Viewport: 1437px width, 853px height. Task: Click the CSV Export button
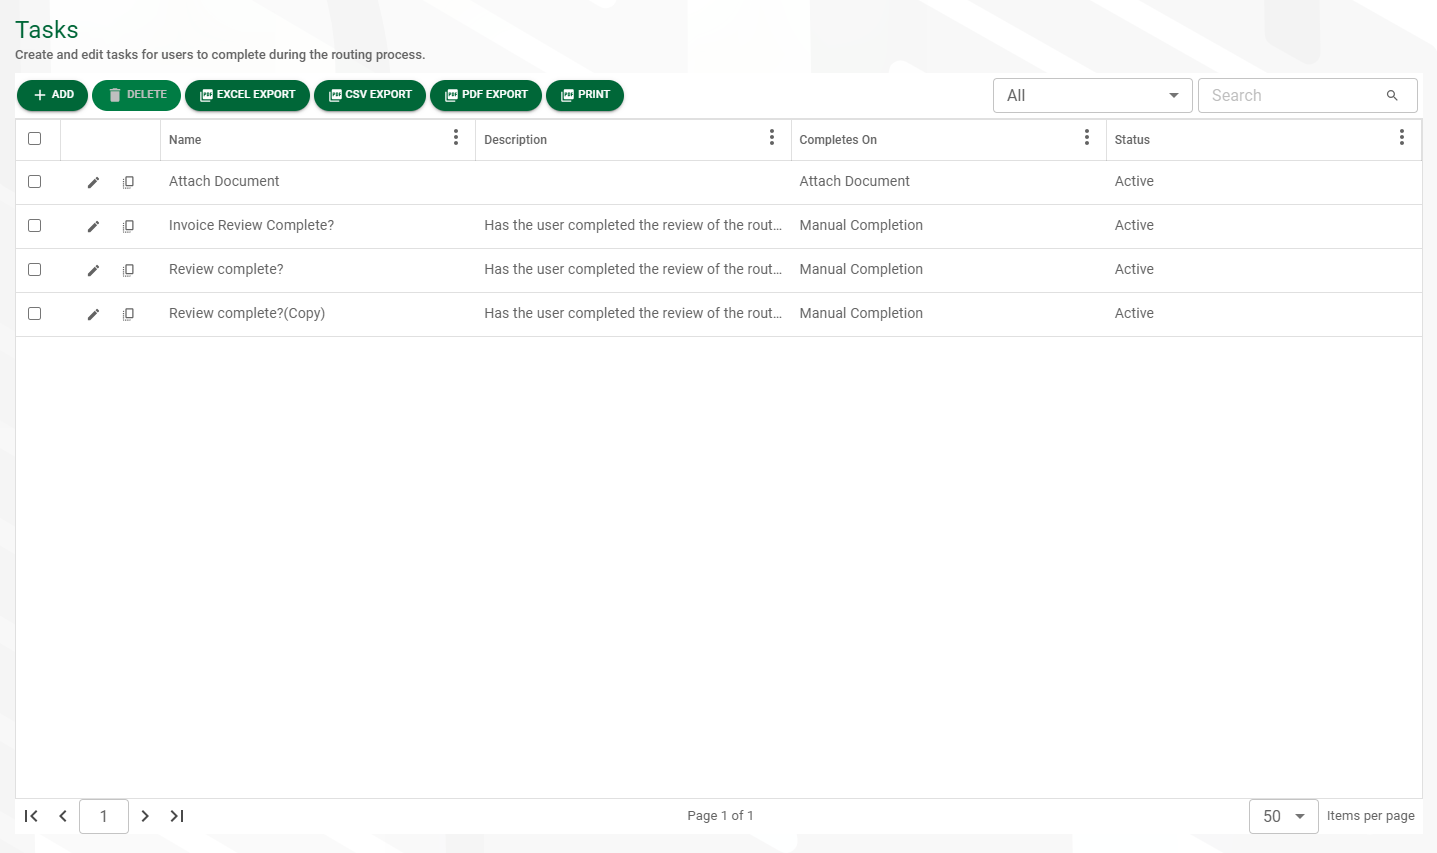370,95
